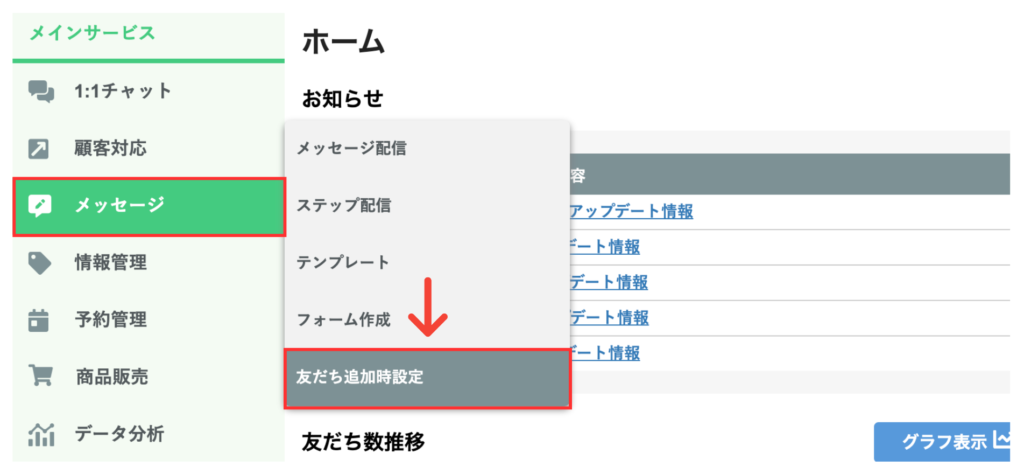Screen dimensions: 1024x474
Task: Click the 1:1チャット speech bubbles icon
Action: coord(41,92)
